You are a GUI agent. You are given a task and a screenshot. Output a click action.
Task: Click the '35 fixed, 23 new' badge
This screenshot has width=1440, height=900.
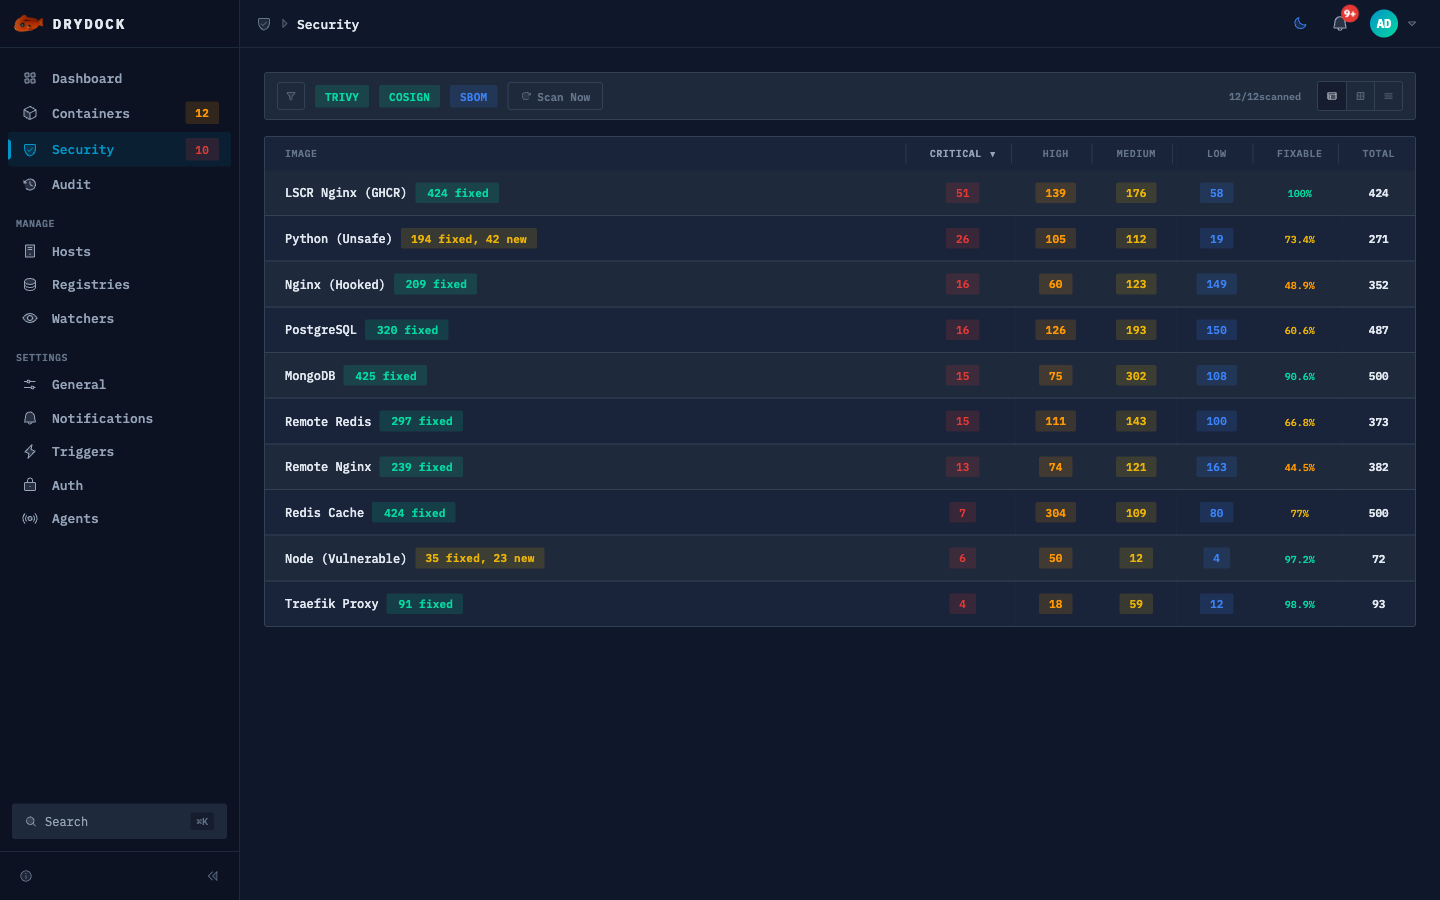pos(480,558)
